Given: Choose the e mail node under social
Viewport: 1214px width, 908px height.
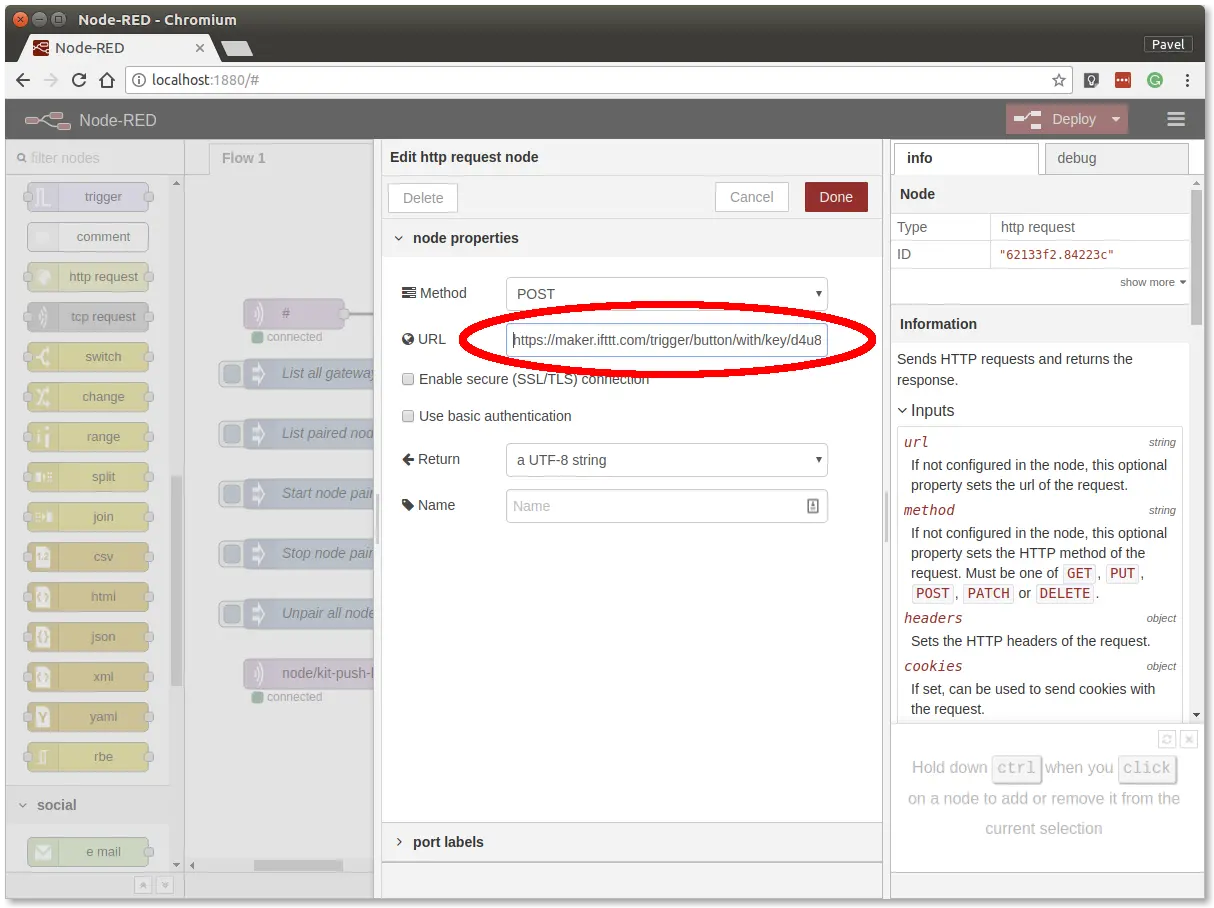Looking at the screenshot, I should [88, 852].
